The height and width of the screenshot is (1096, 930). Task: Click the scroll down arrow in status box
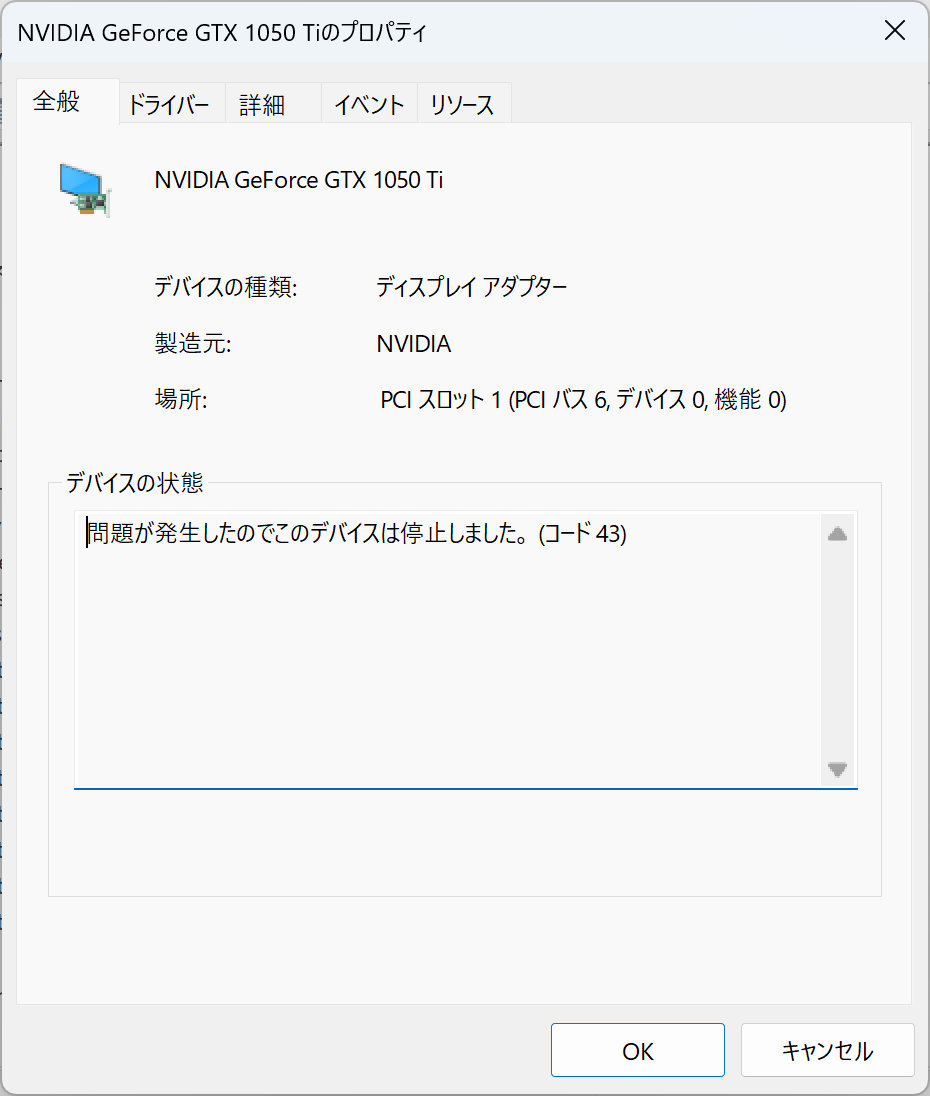837,770
